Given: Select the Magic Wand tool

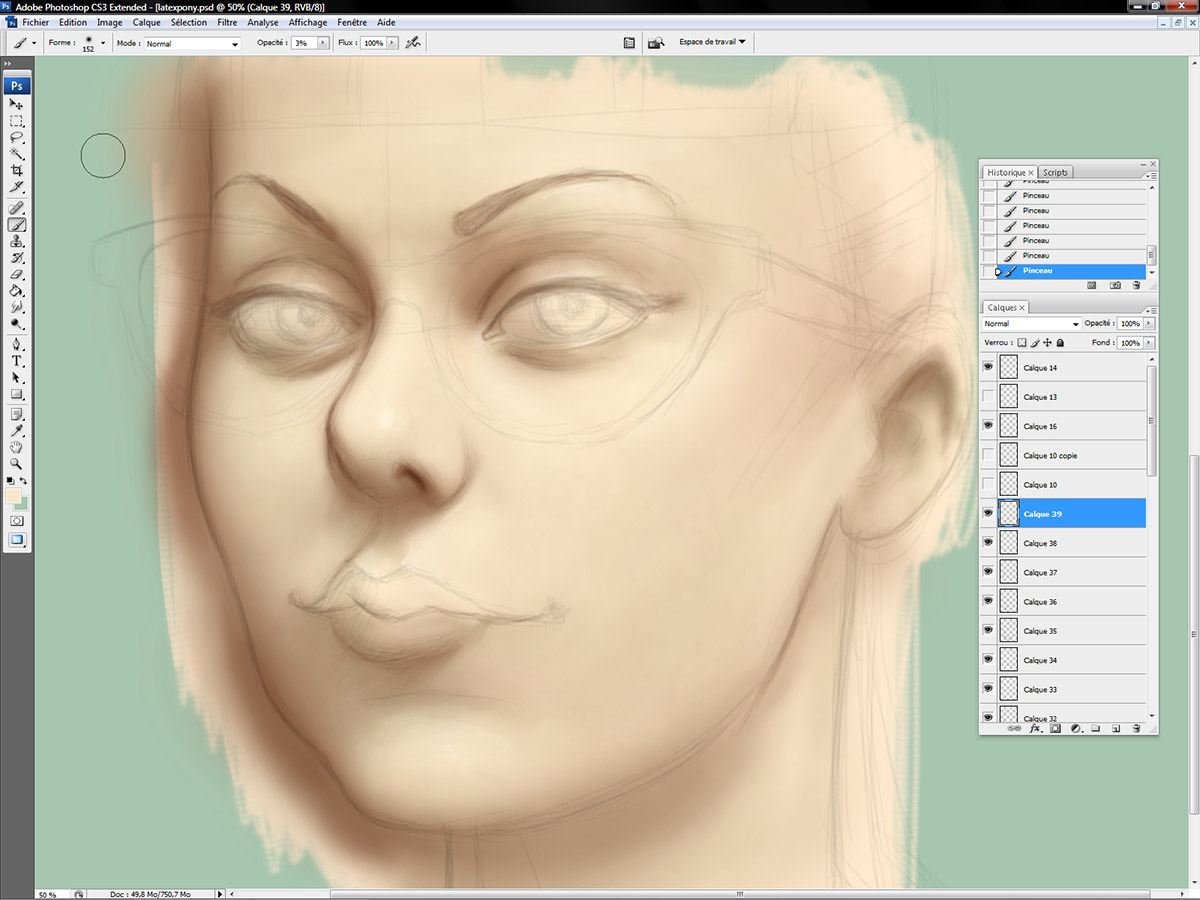Looking at the screenshot, I should [17, 154].
